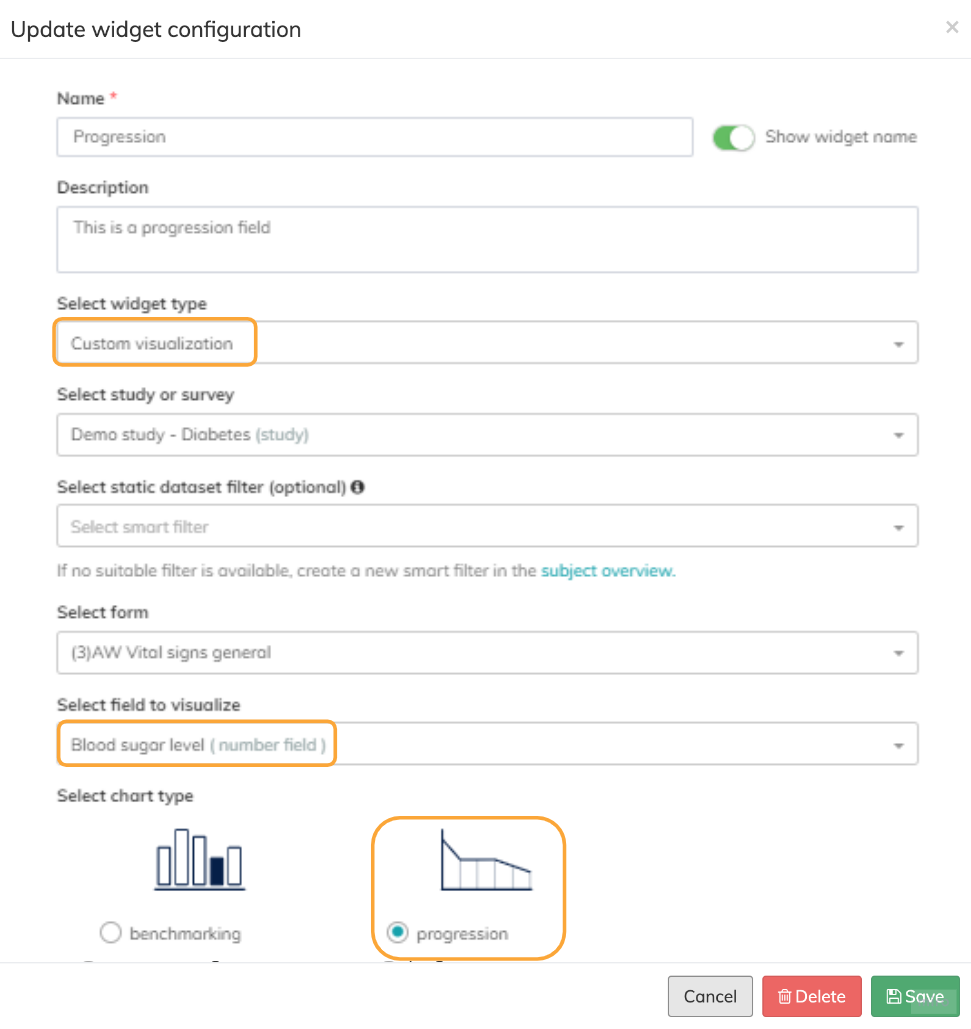Expand the Select form dropdown
This screenshot has height=1029, width=971.
[x=487, y=653]
